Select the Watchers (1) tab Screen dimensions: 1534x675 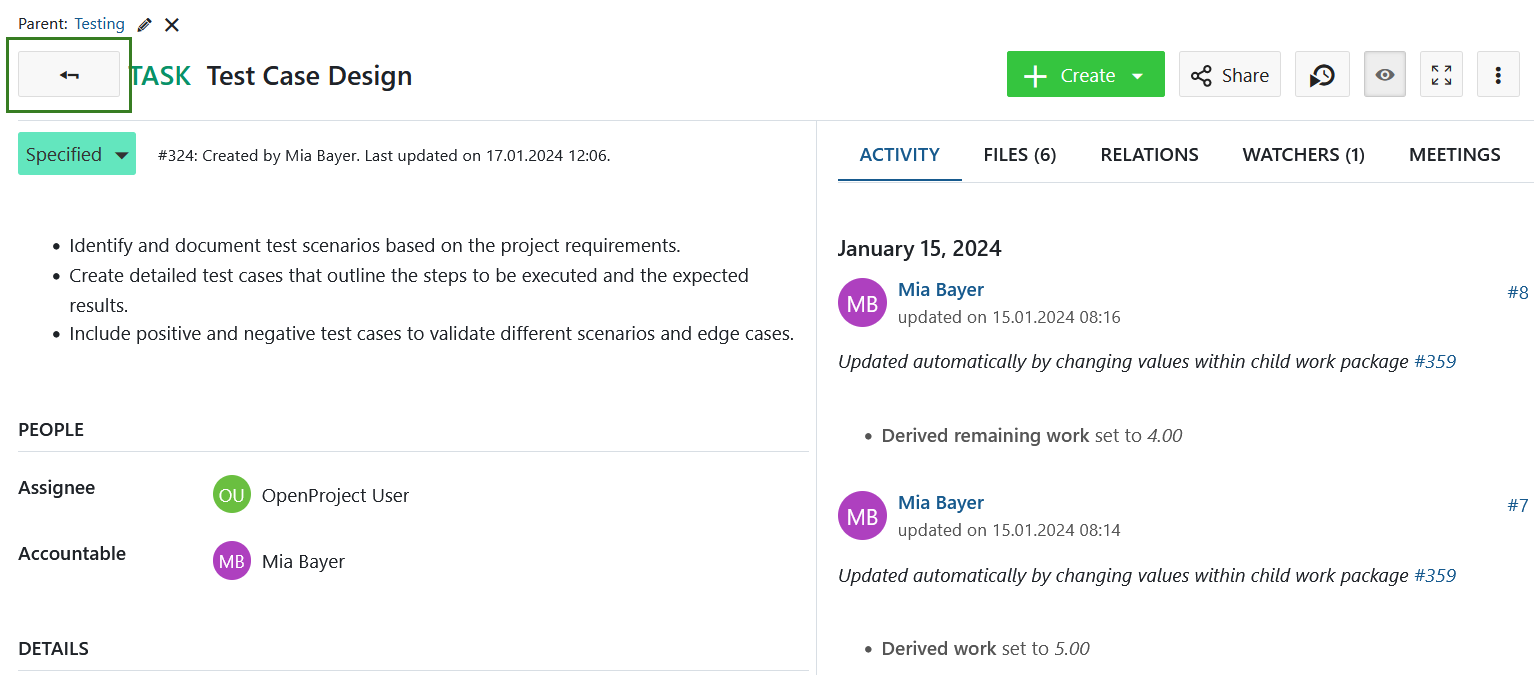[1303, 155]
